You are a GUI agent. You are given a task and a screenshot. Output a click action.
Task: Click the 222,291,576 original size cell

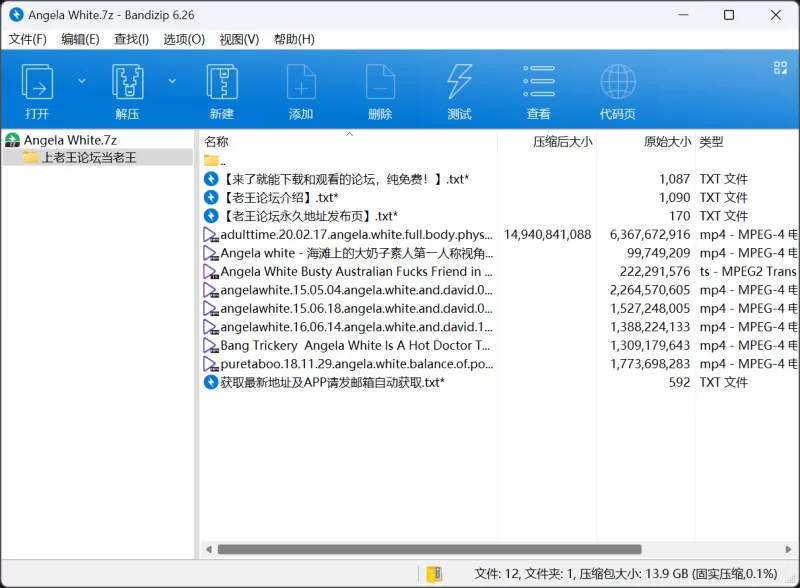point(655,272)
